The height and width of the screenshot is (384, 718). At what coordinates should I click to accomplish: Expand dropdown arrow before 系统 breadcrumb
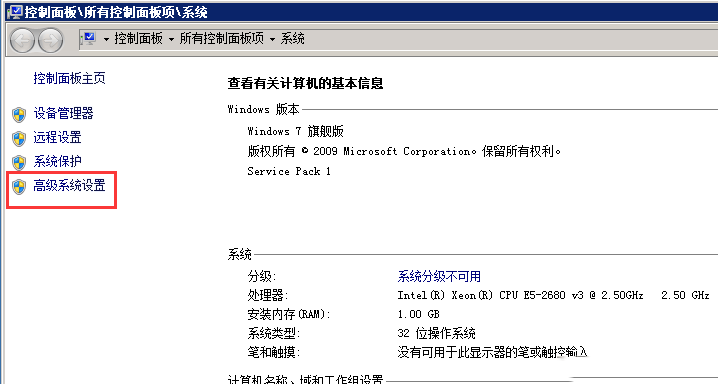272,39
